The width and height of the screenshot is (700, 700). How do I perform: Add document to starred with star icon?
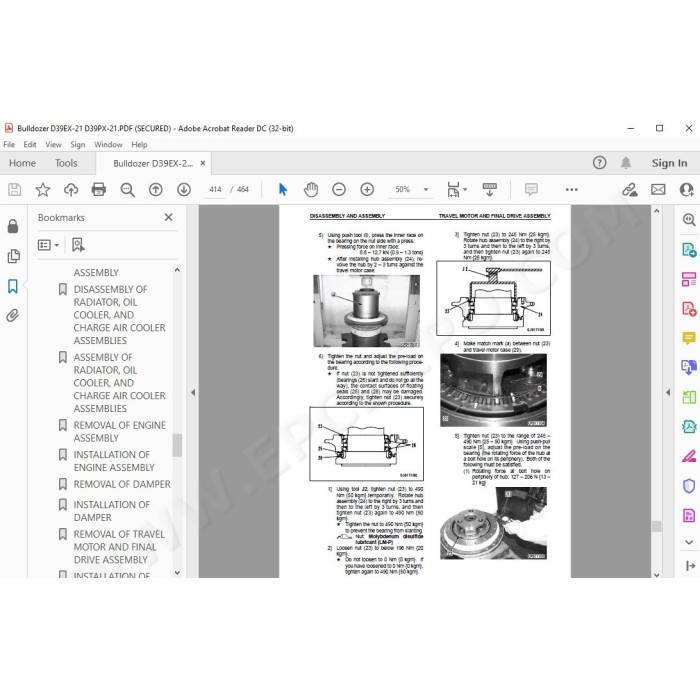(43, 190)
